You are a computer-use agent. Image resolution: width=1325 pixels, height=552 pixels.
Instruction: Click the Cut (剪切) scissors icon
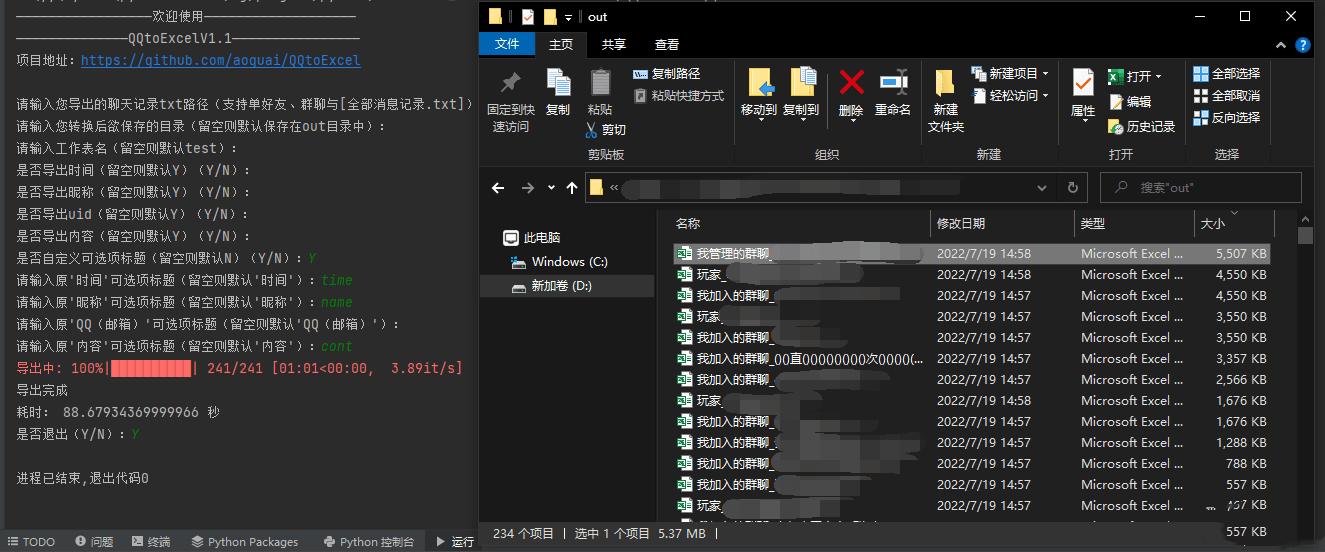tap(593, 130)
